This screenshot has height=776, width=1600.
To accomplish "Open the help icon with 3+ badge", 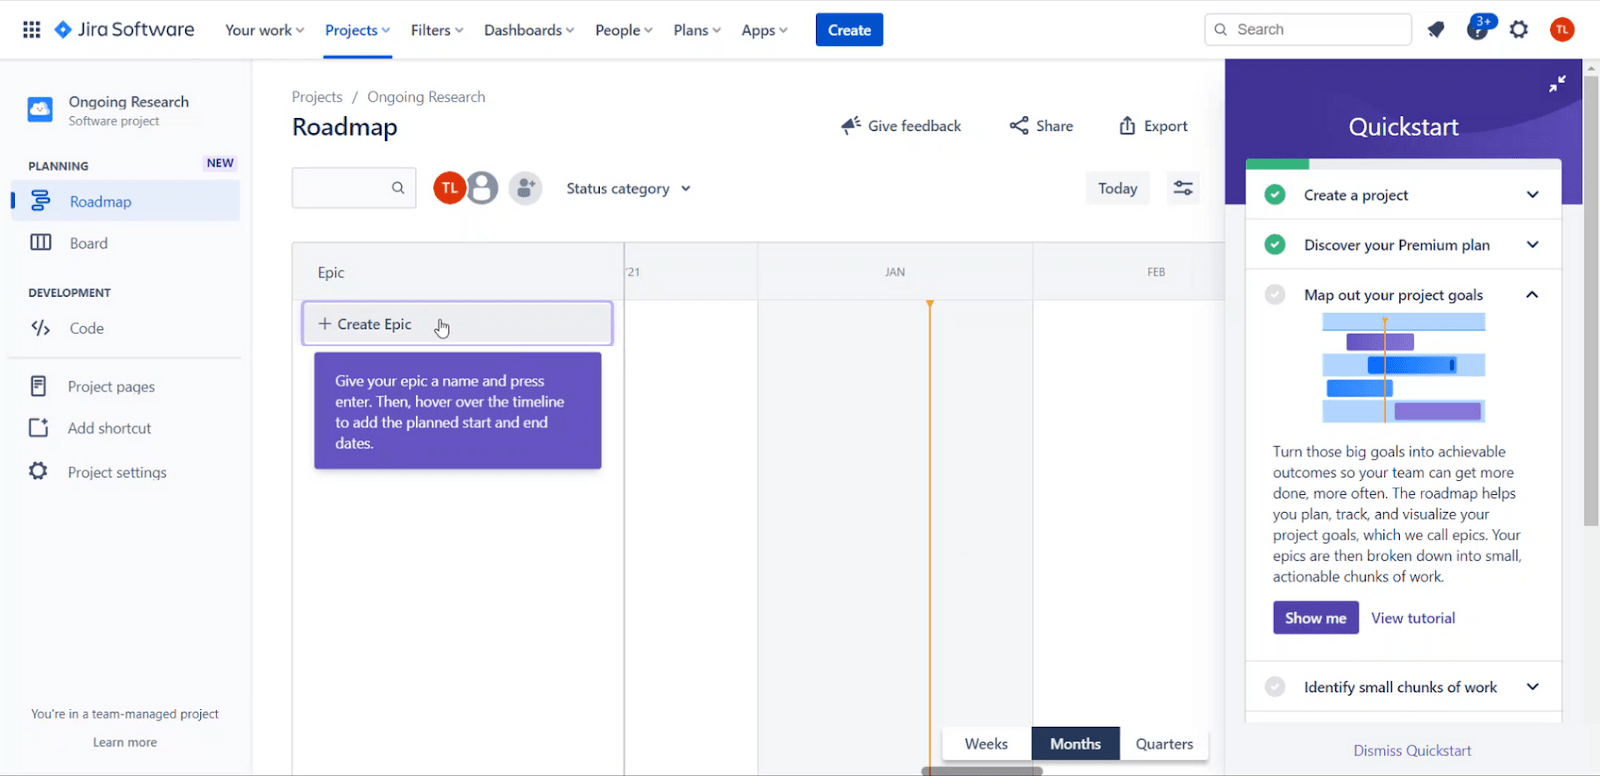I will (x=1478, y=29).
